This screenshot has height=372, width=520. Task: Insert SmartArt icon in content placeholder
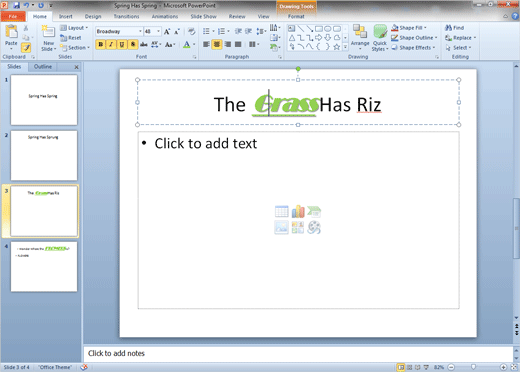[x=314, y=212]
